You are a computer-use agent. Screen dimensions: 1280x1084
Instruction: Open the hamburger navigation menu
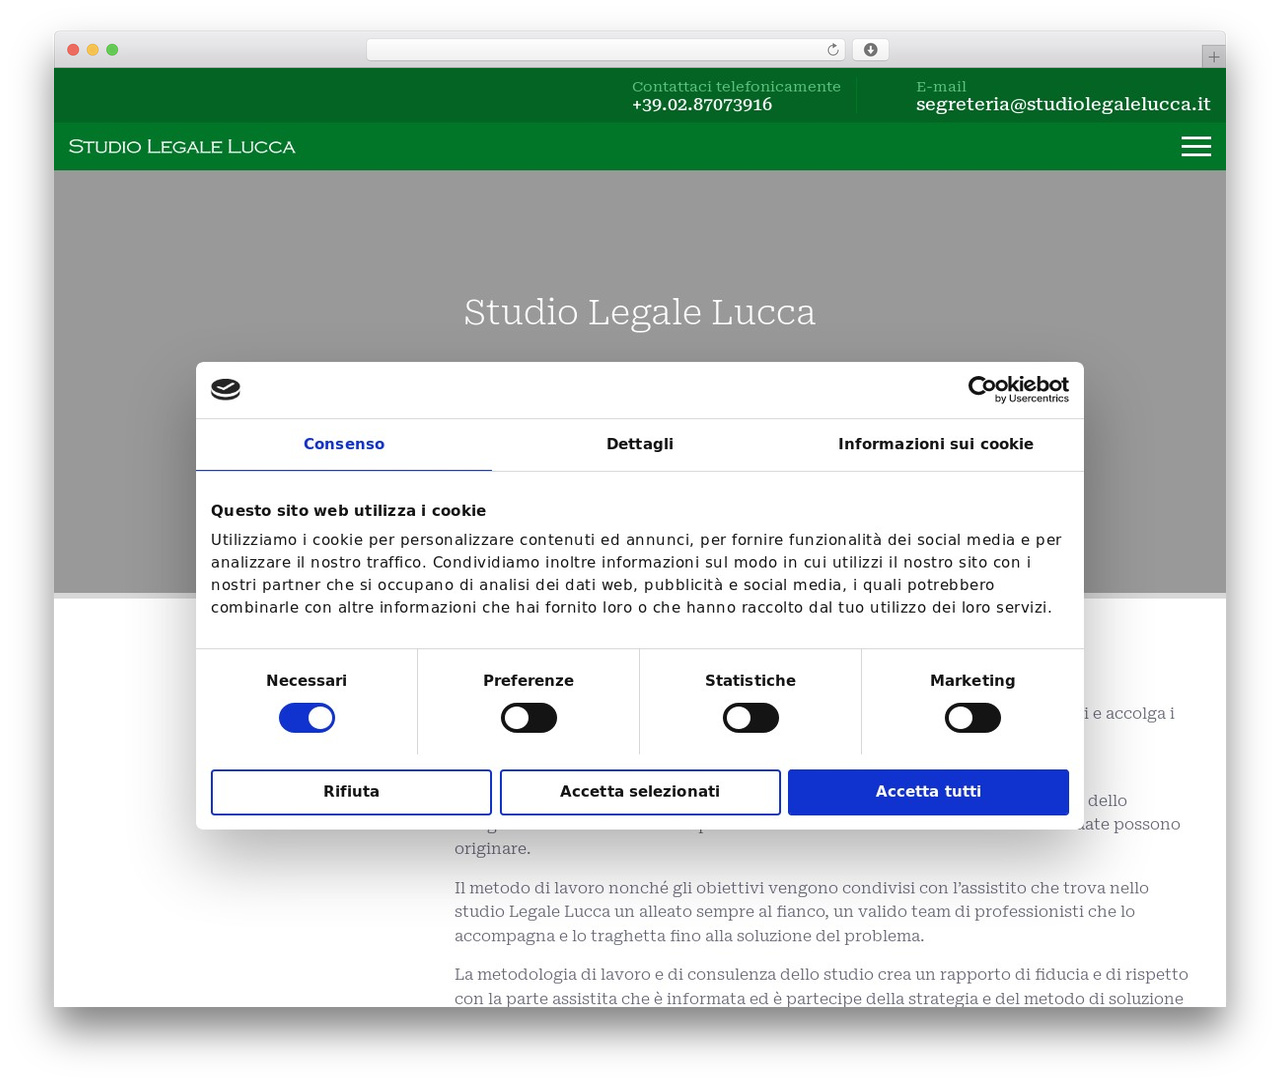pos(1196,147)
